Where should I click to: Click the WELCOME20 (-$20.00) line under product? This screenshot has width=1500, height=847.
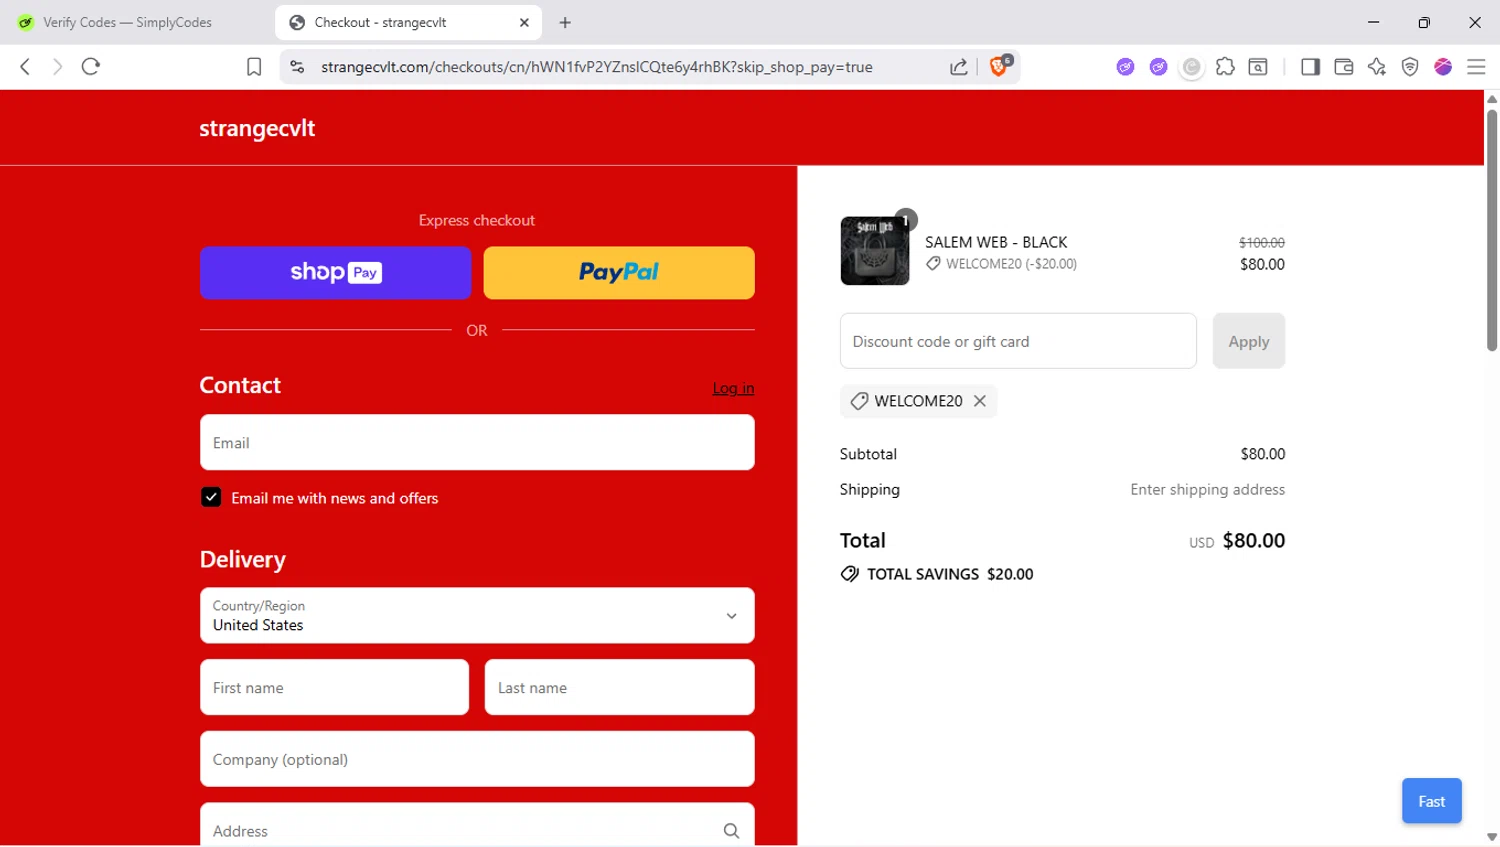[1001, 264]
